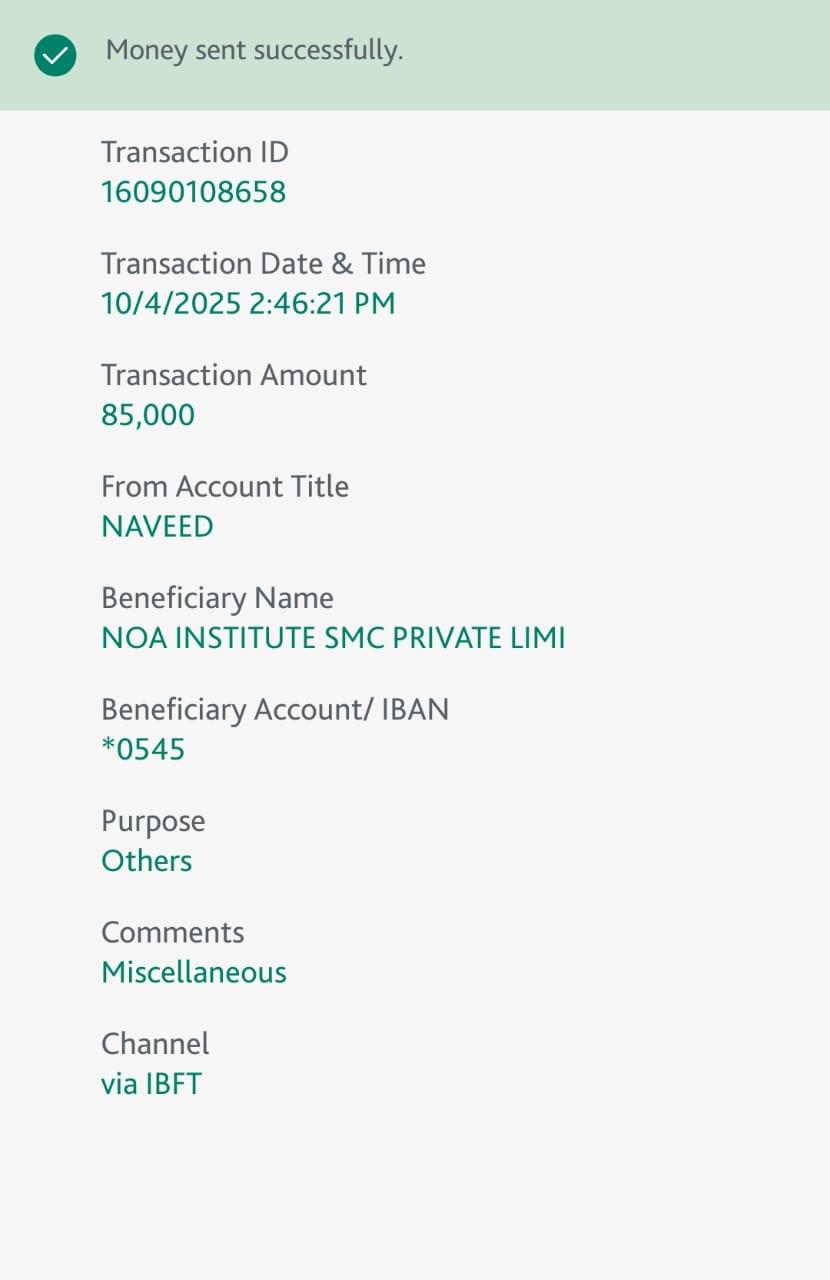This screenshot has width=830, height=1280.
Task: Click the Beneficiary Account/ IBAN label
Action: coord(275,710)
